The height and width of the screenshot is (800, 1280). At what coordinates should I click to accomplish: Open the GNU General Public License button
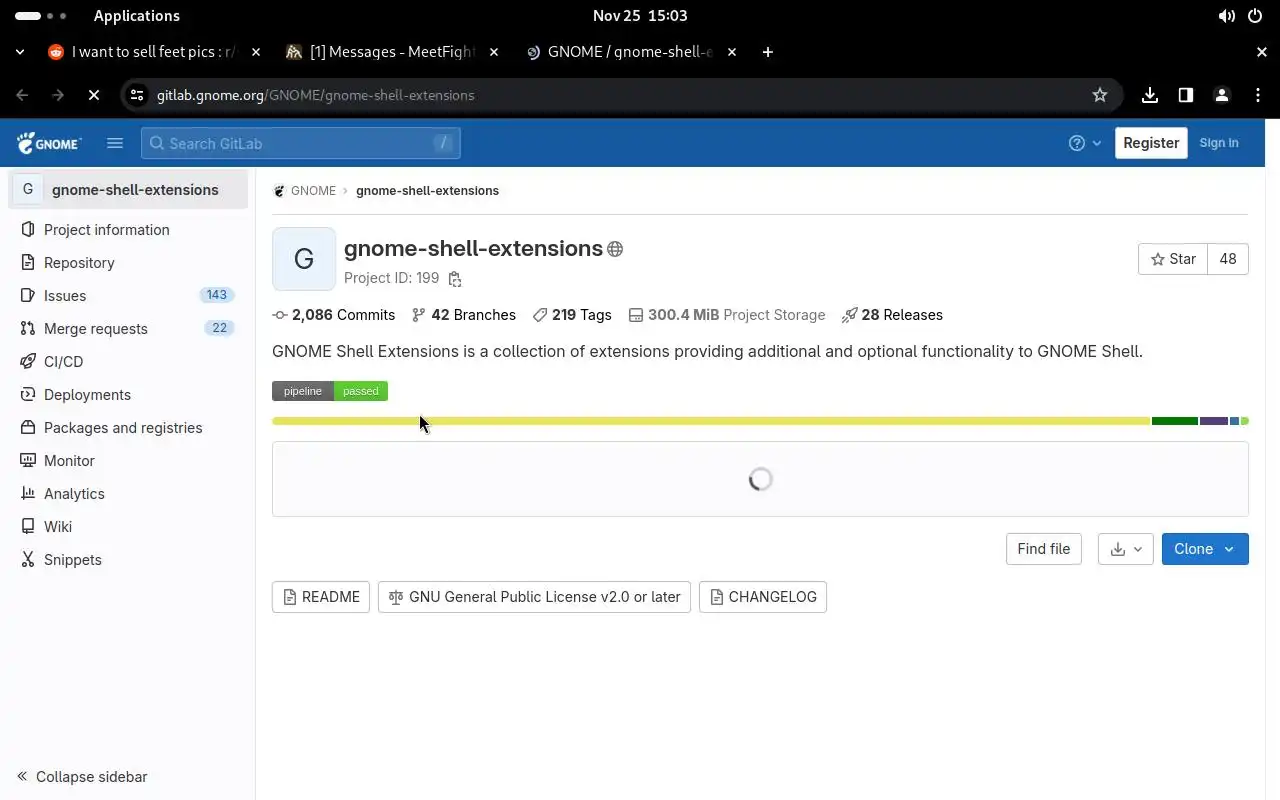(534, 597)
